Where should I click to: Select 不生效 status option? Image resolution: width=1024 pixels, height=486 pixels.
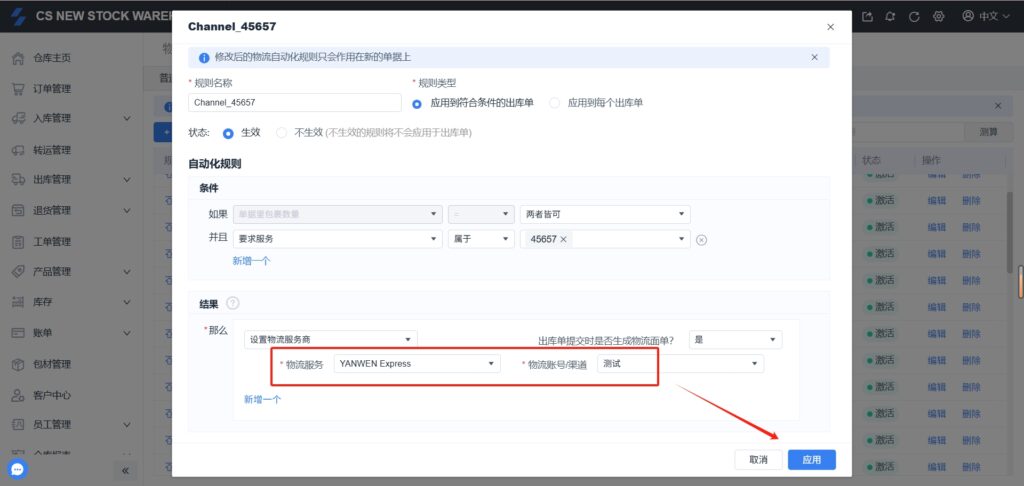tap(282, 132)
